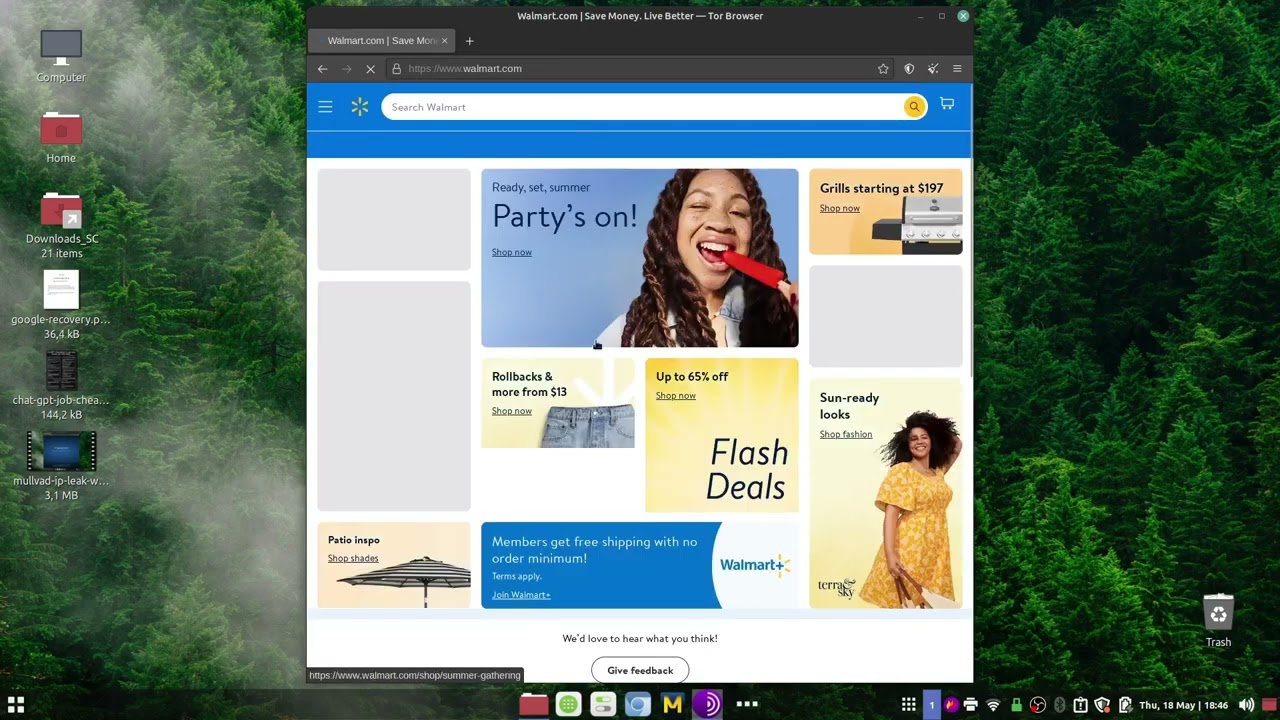Open the Trash on the desktop

1218,620
